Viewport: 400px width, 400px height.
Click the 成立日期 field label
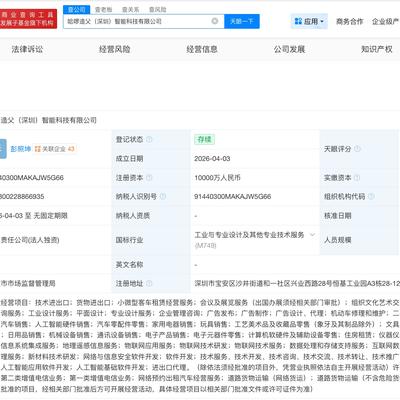click(130, 159)
